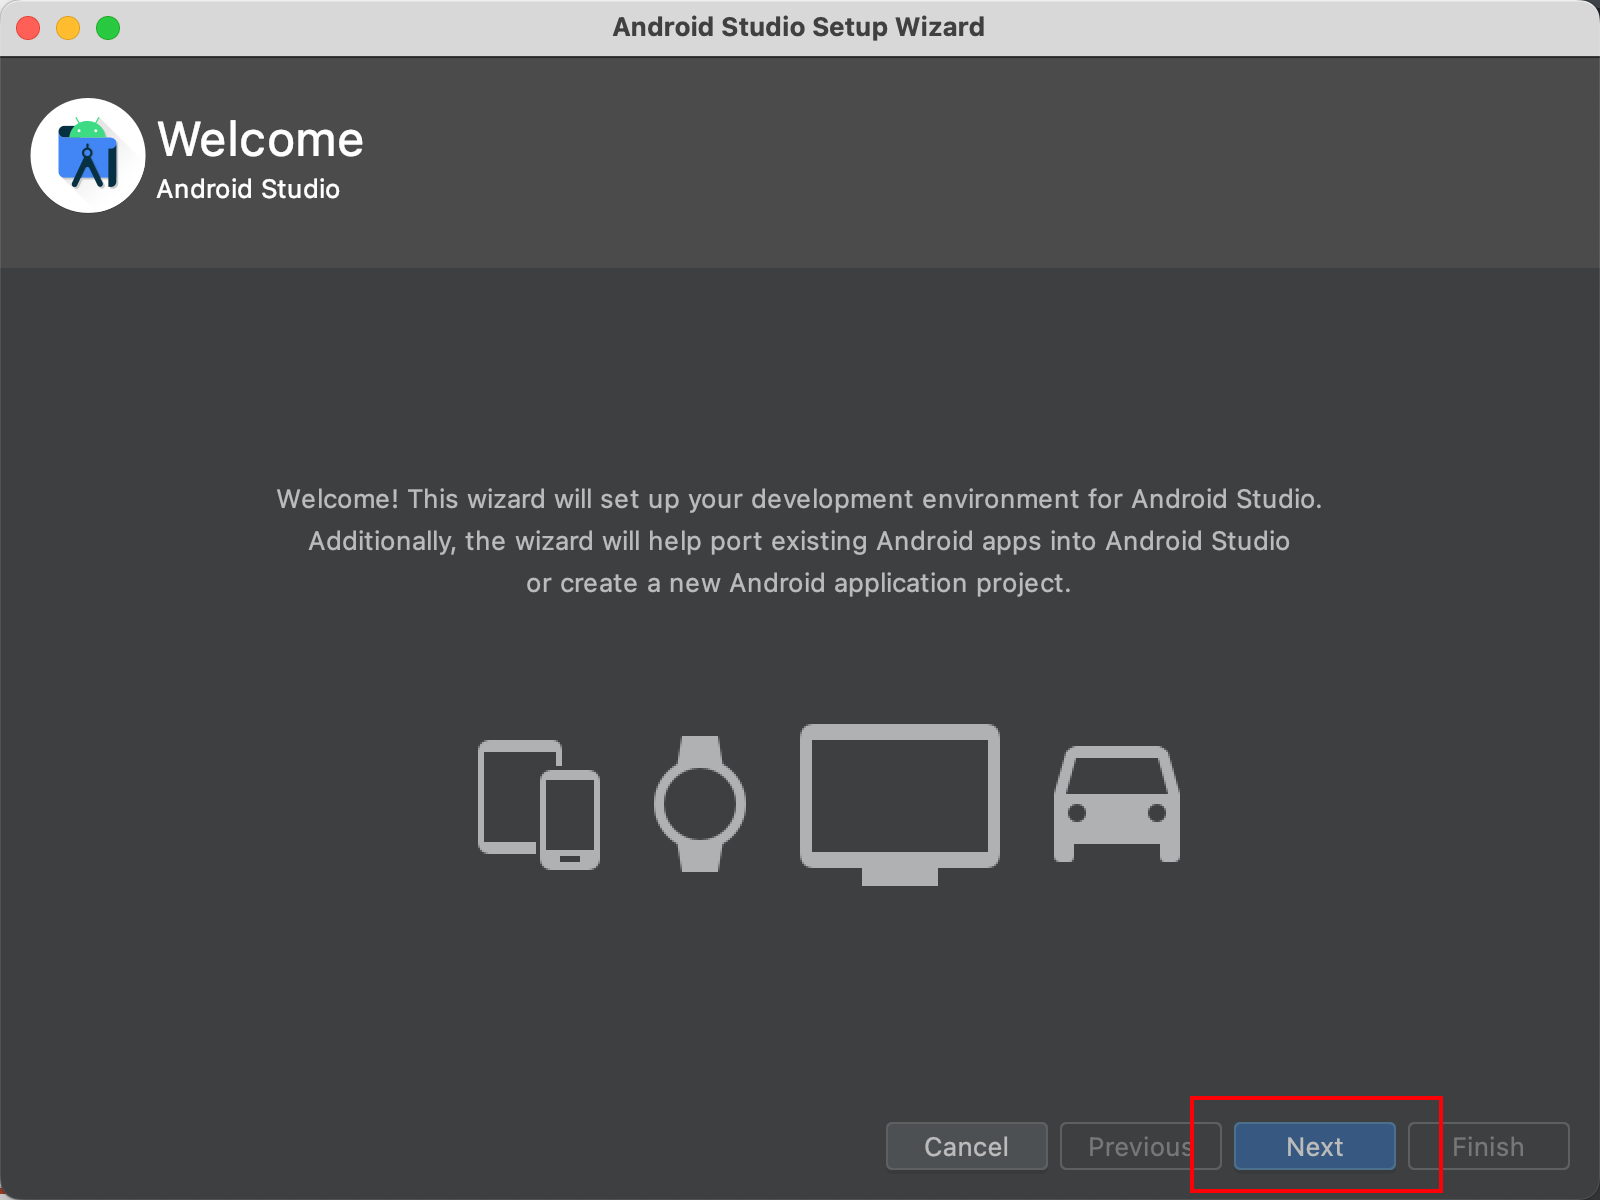Minimize the window with yellow button
Screen dimensions: 1600x1200
(68, 28)
